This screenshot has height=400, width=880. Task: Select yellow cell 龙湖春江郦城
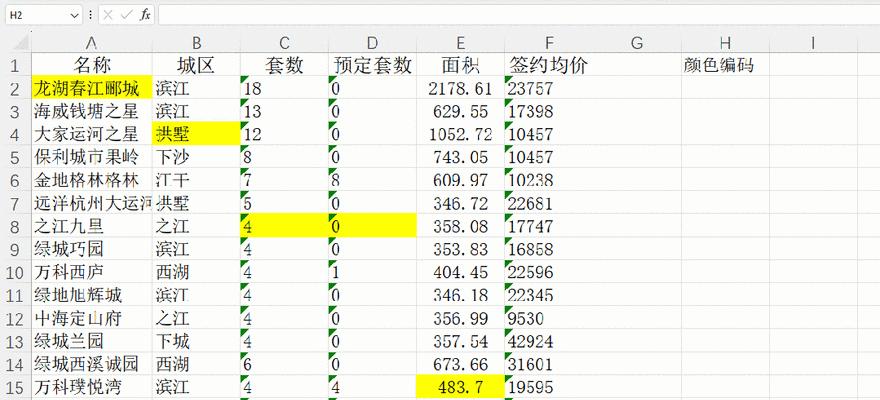point(91,88)
